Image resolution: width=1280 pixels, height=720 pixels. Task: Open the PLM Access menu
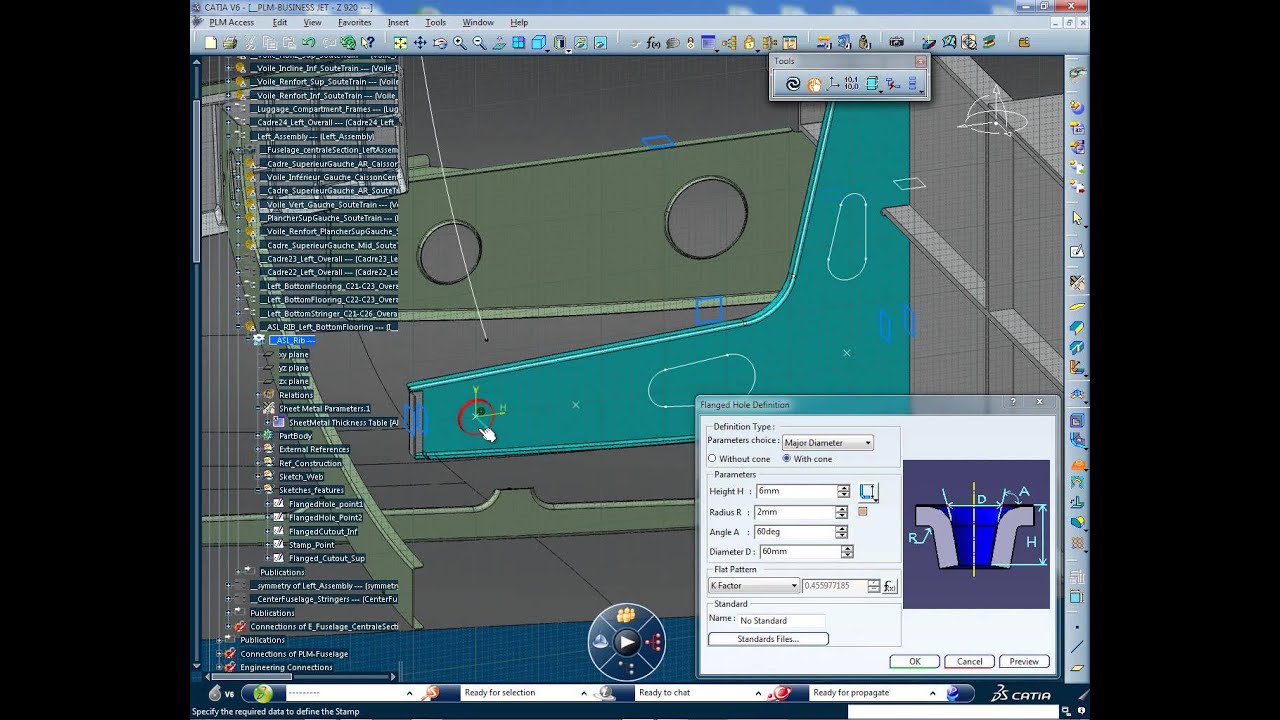231,22
